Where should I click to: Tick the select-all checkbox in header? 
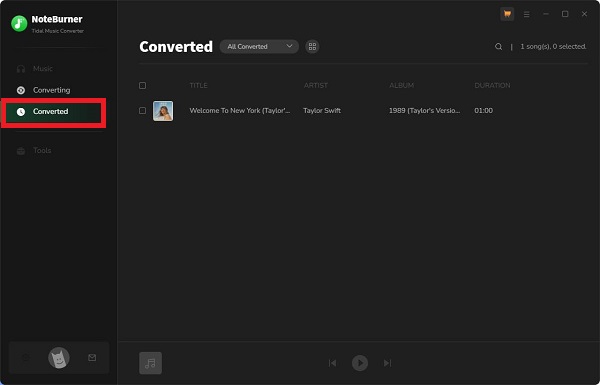pyautogui.click(x=142, y=85)
